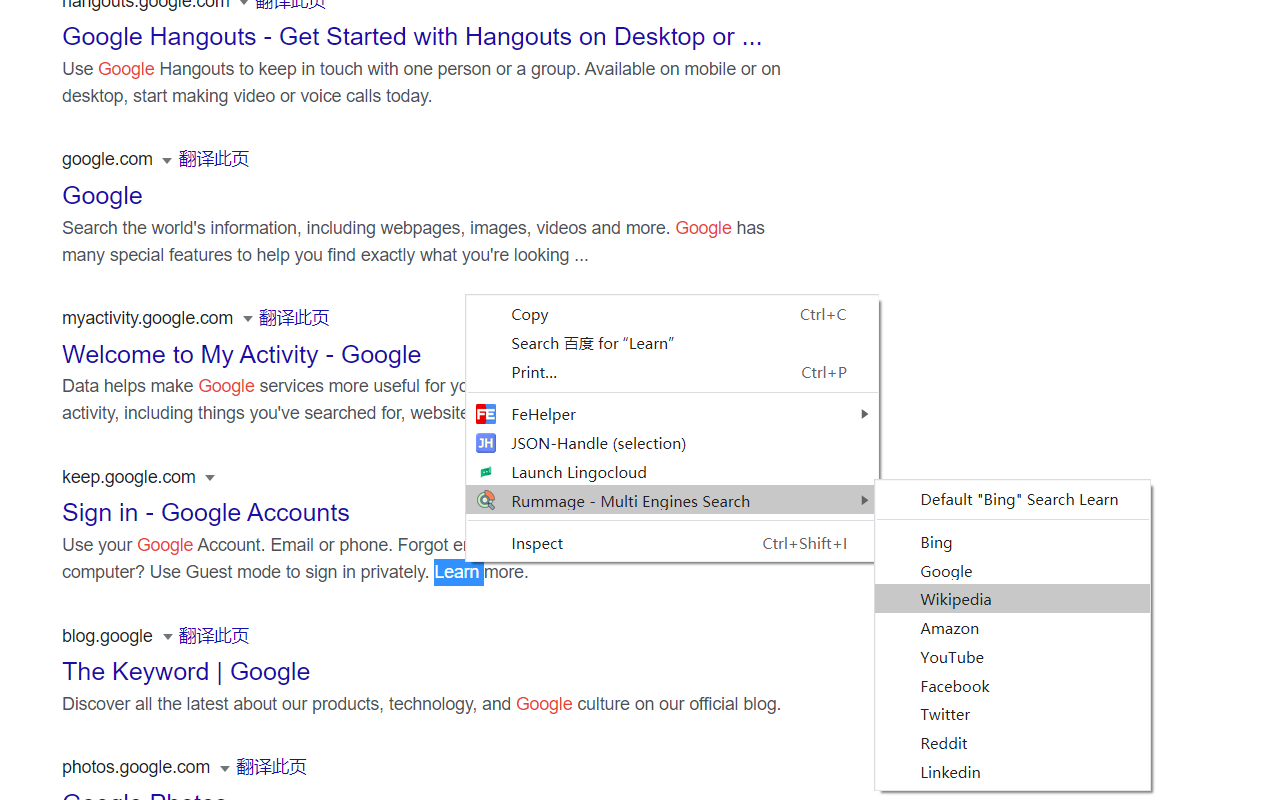Select Default "Bing" Search Learn
The height and width of the screenshot is (800, 1280).
[x=1013, y=499]
